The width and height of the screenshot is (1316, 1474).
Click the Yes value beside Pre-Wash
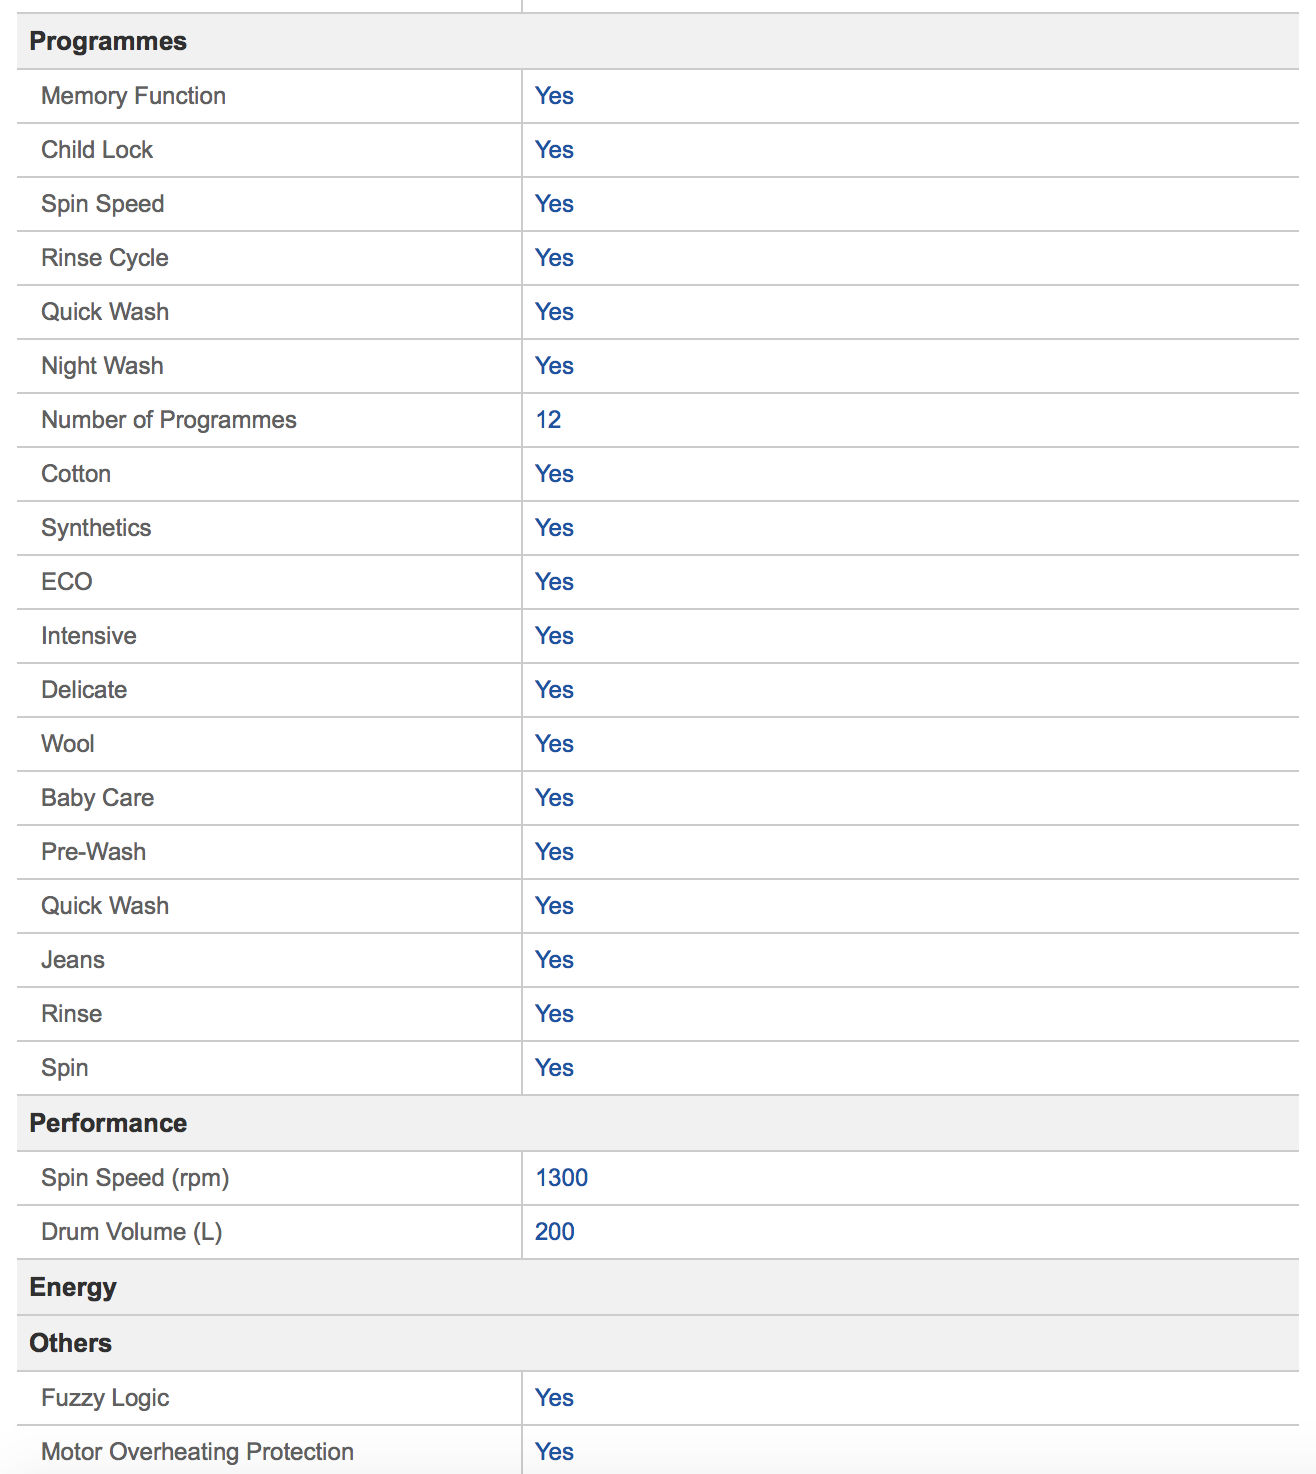click(554, 852)
